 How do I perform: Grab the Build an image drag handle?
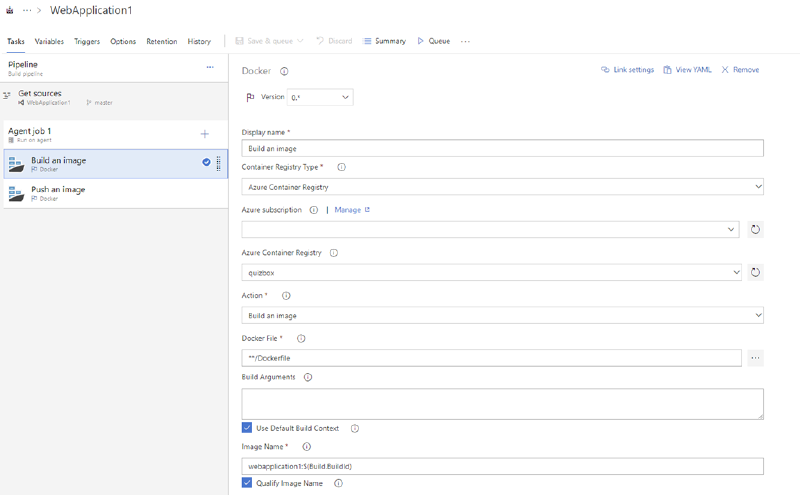pos(218,163)
